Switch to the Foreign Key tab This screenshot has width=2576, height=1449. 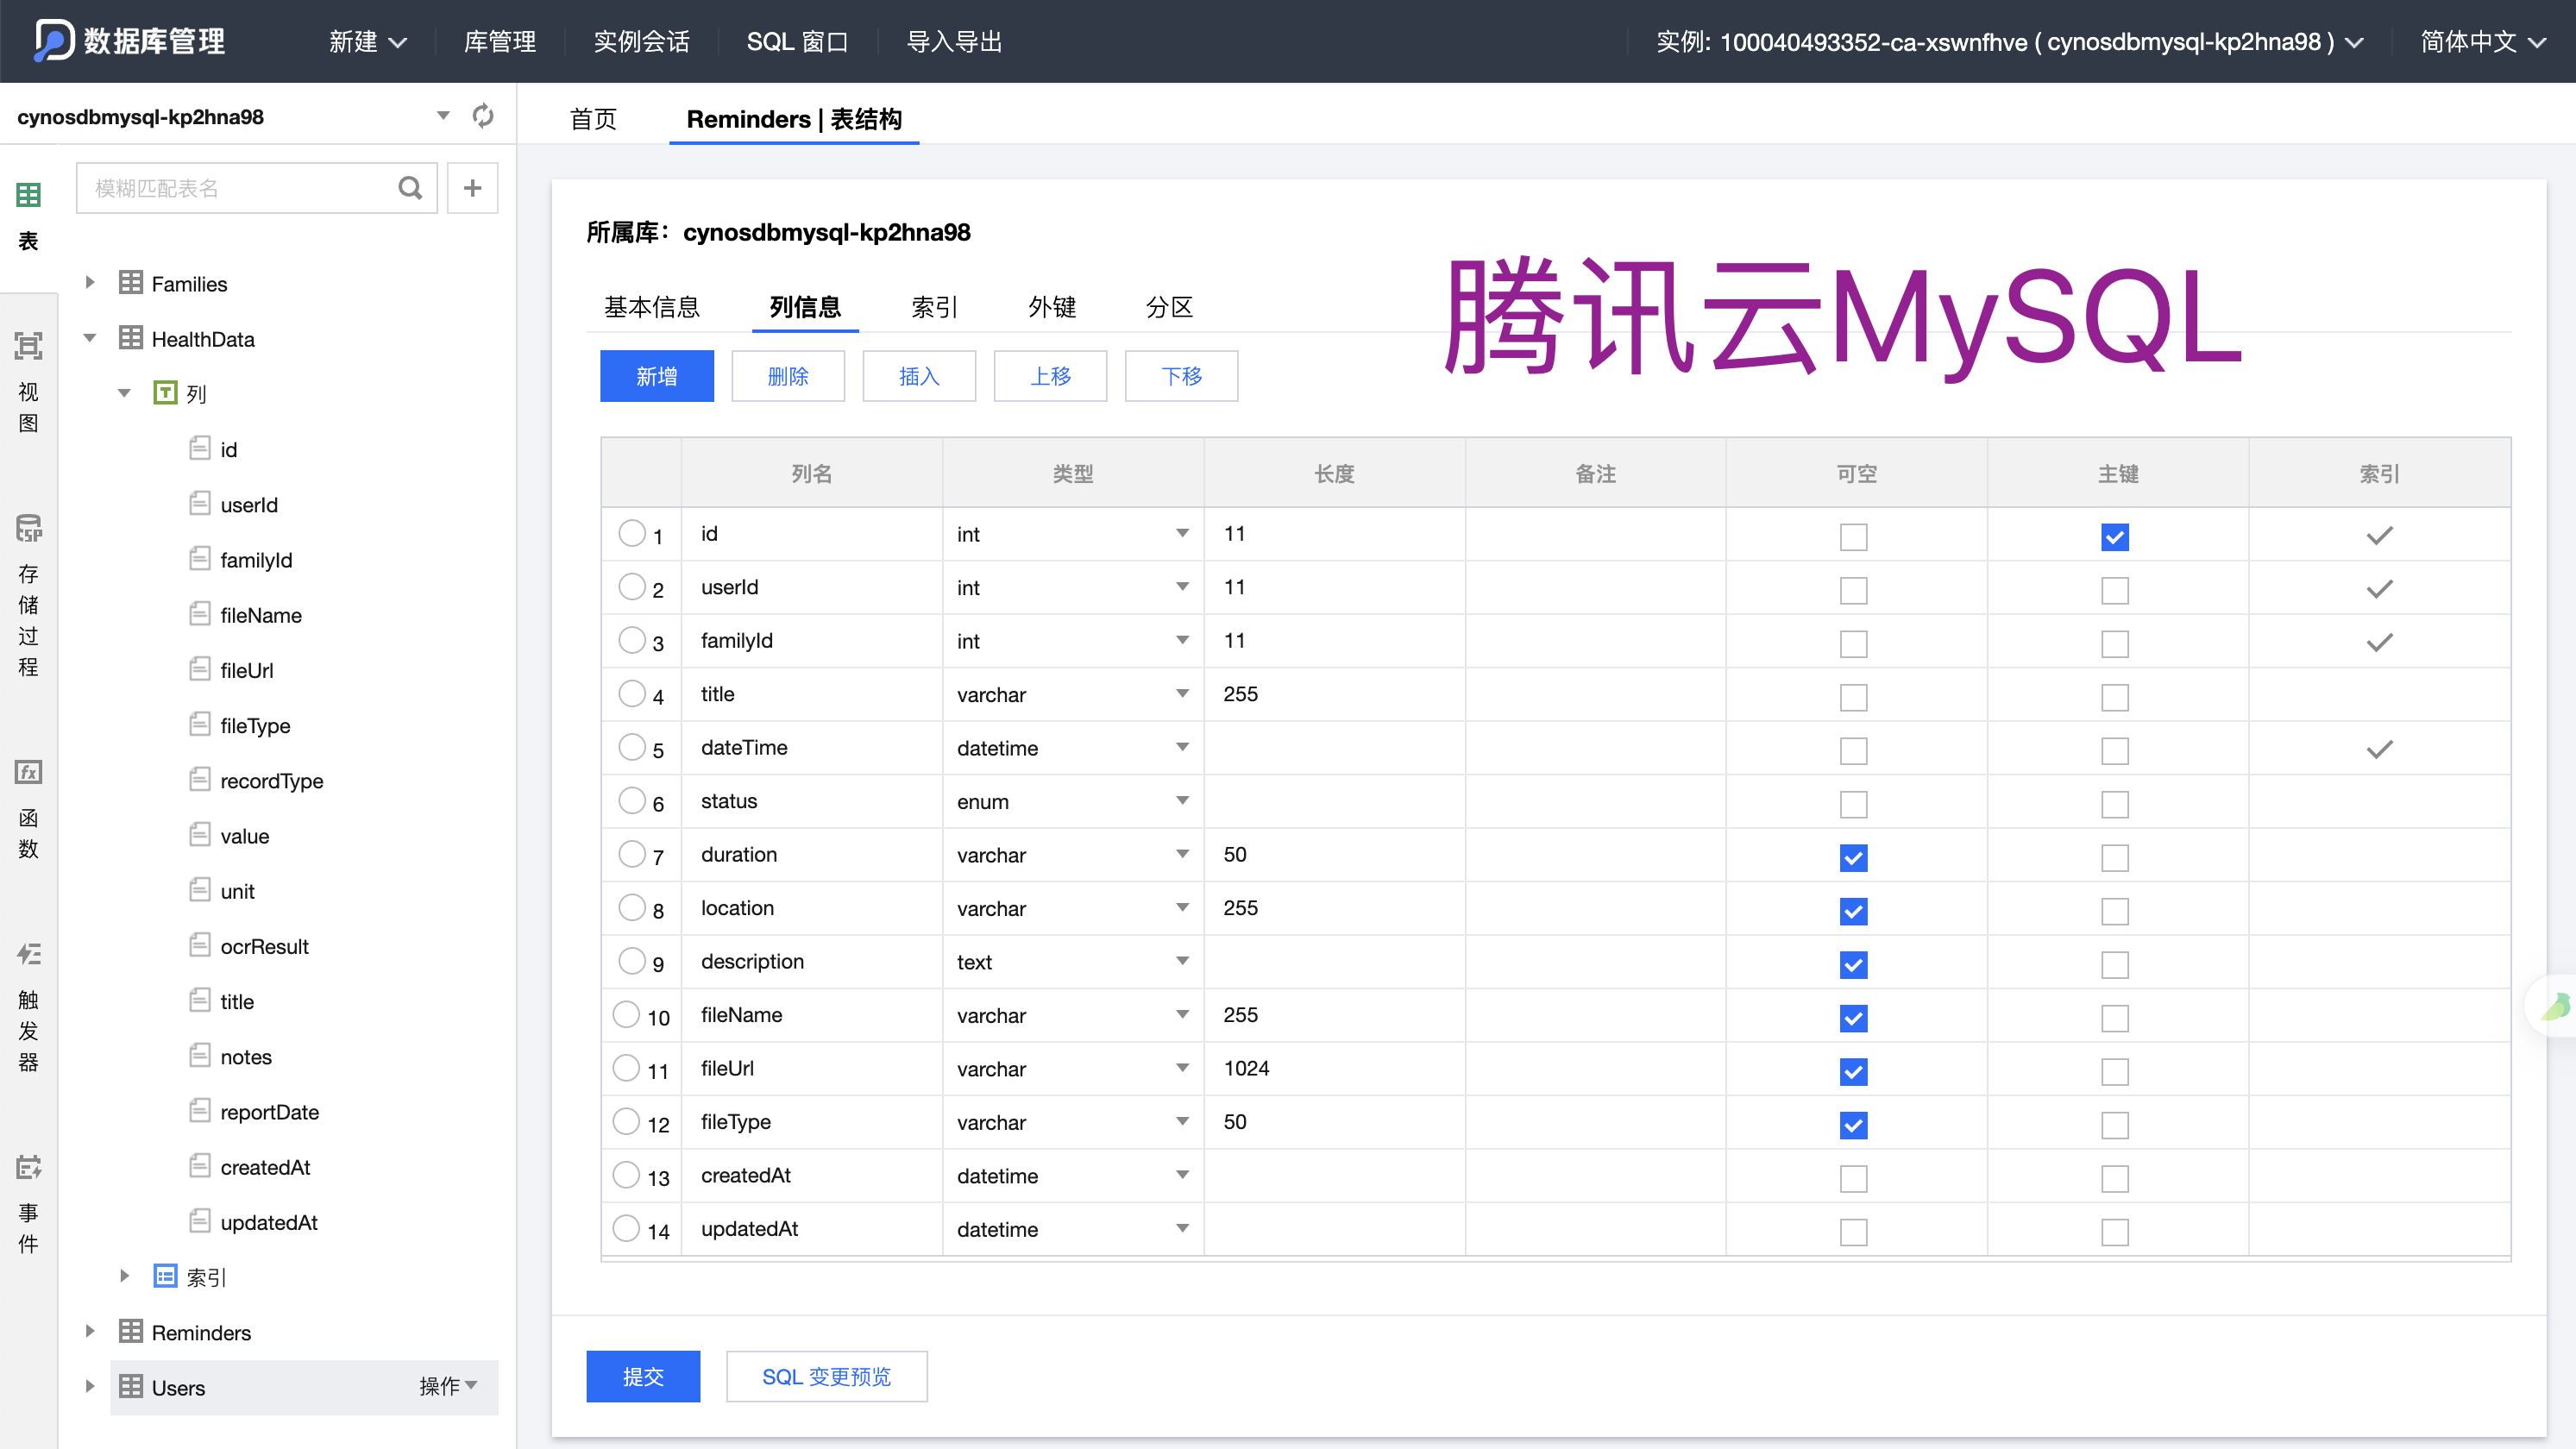pos(1052,307)
